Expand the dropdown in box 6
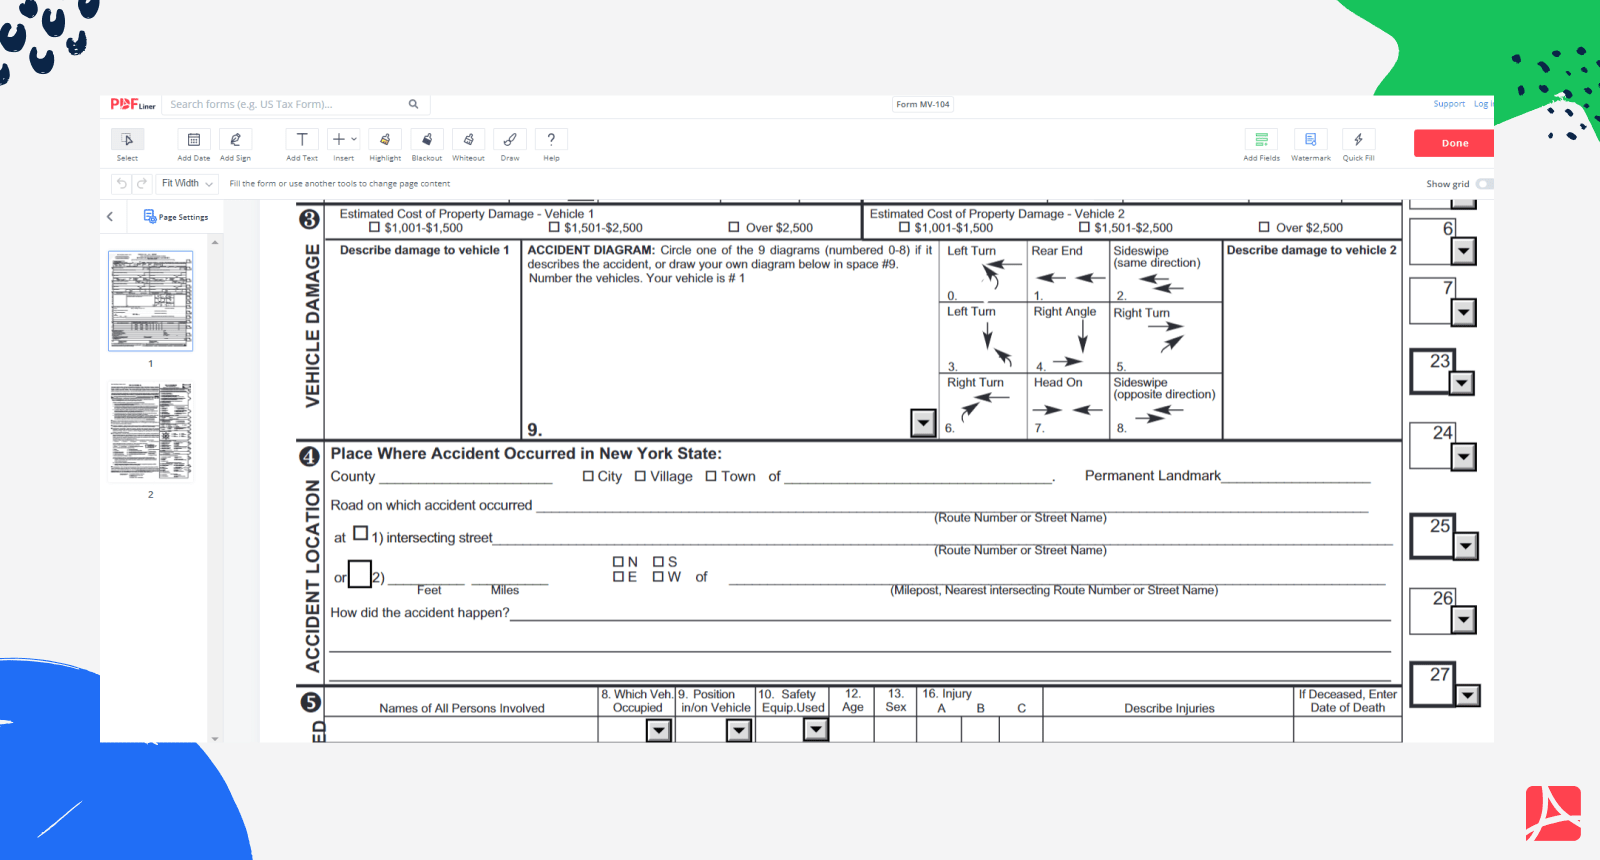This screenshot has height=860, width=1600. (x=1463, y=251)
